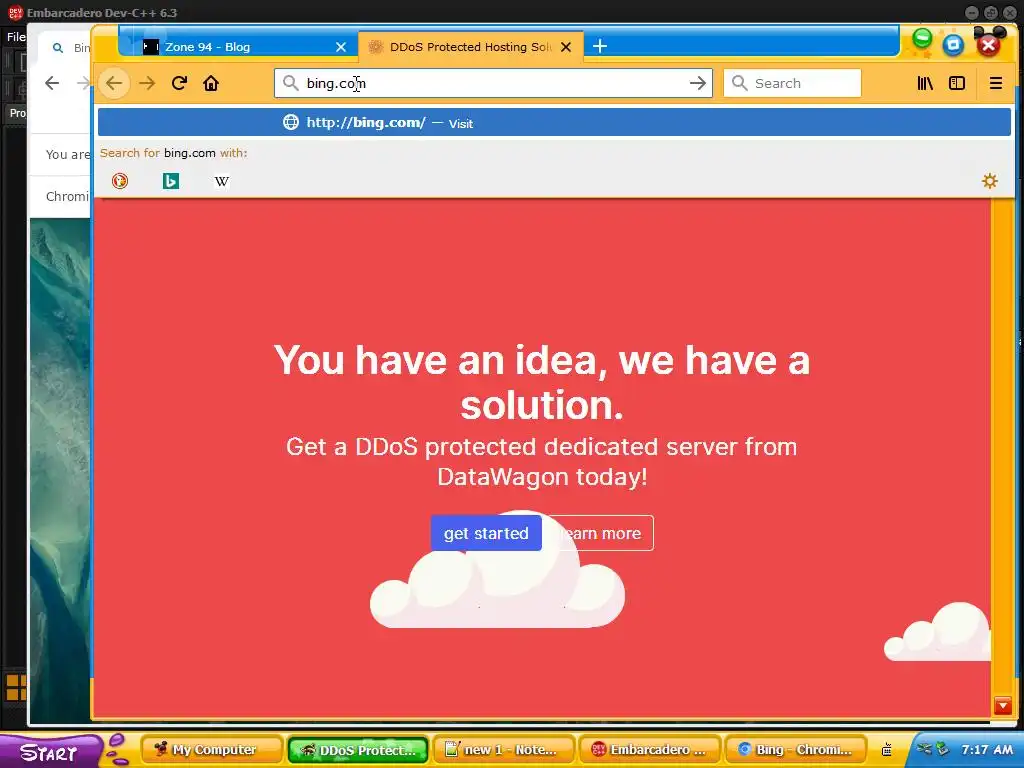The width and height of the screenshot is (1024, 768).
Task: Open the Firefox hamburger menu
Action: [995, 83]
